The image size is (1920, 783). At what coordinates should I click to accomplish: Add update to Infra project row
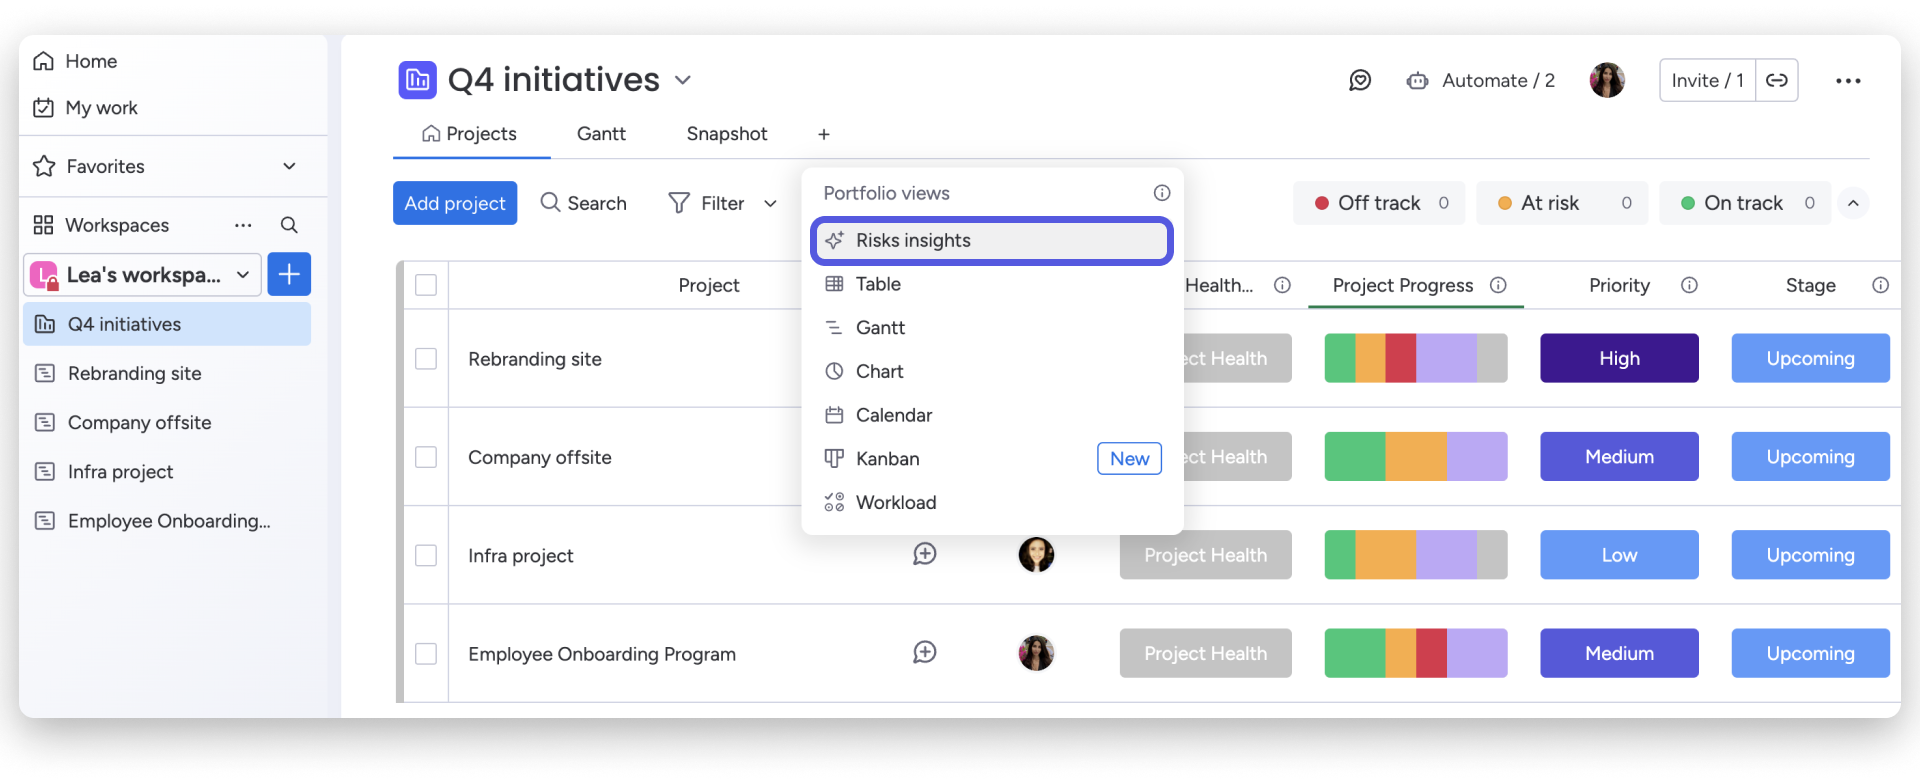924,554
